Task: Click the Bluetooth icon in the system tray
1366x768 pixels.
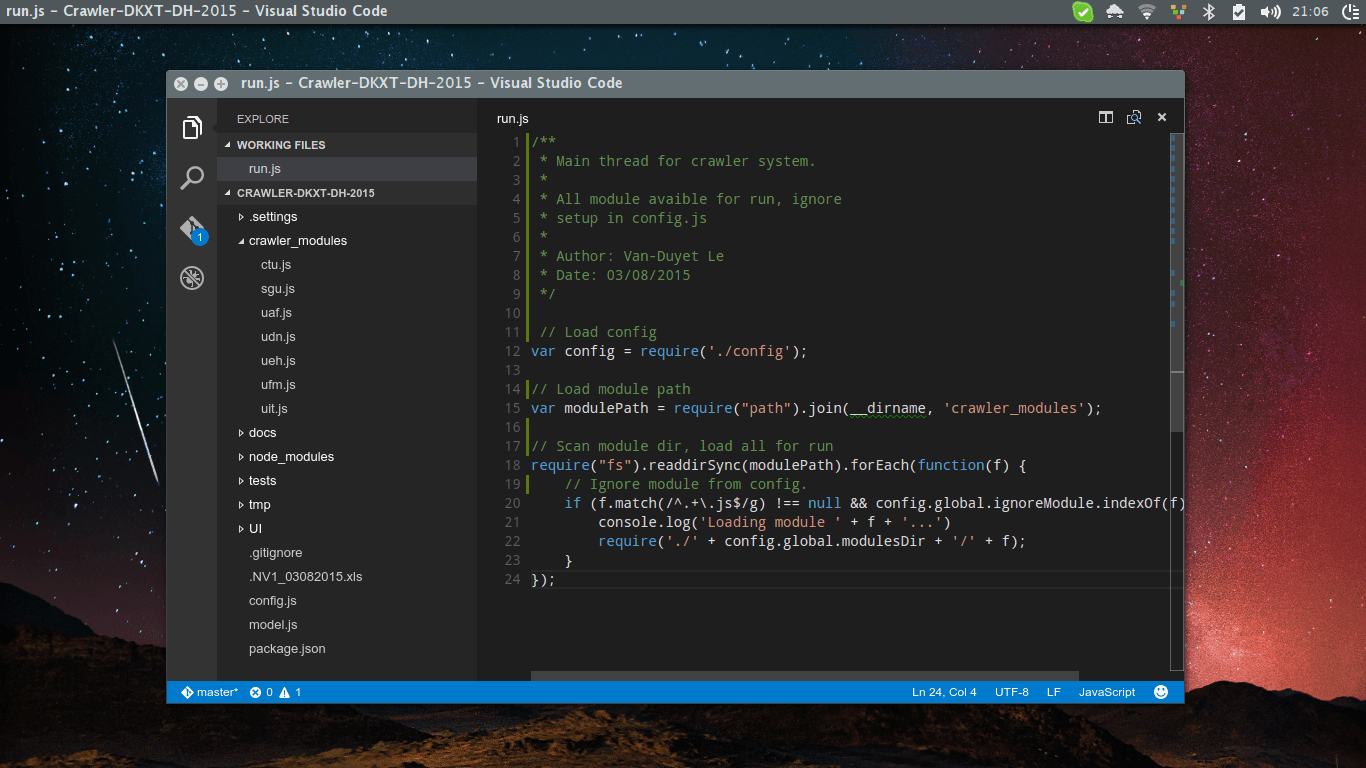Action: pos(1209,11)
